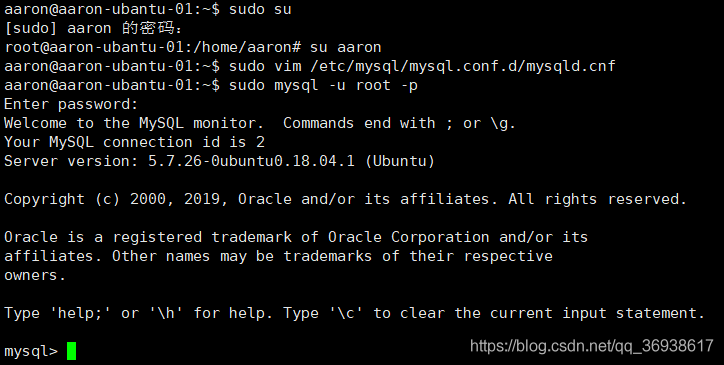Click the green cursor block at the mysql prompt
Image resolution: width=724 pixels, height=365 pixels.
[72, 351]
